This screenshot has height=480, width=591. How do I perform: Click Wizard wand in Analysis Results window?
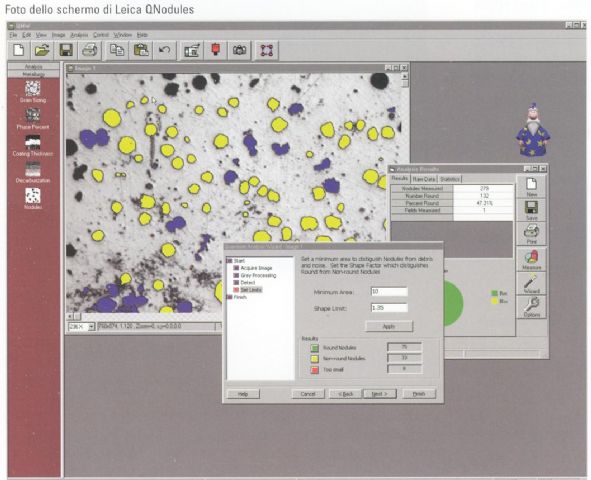point(531,283)
